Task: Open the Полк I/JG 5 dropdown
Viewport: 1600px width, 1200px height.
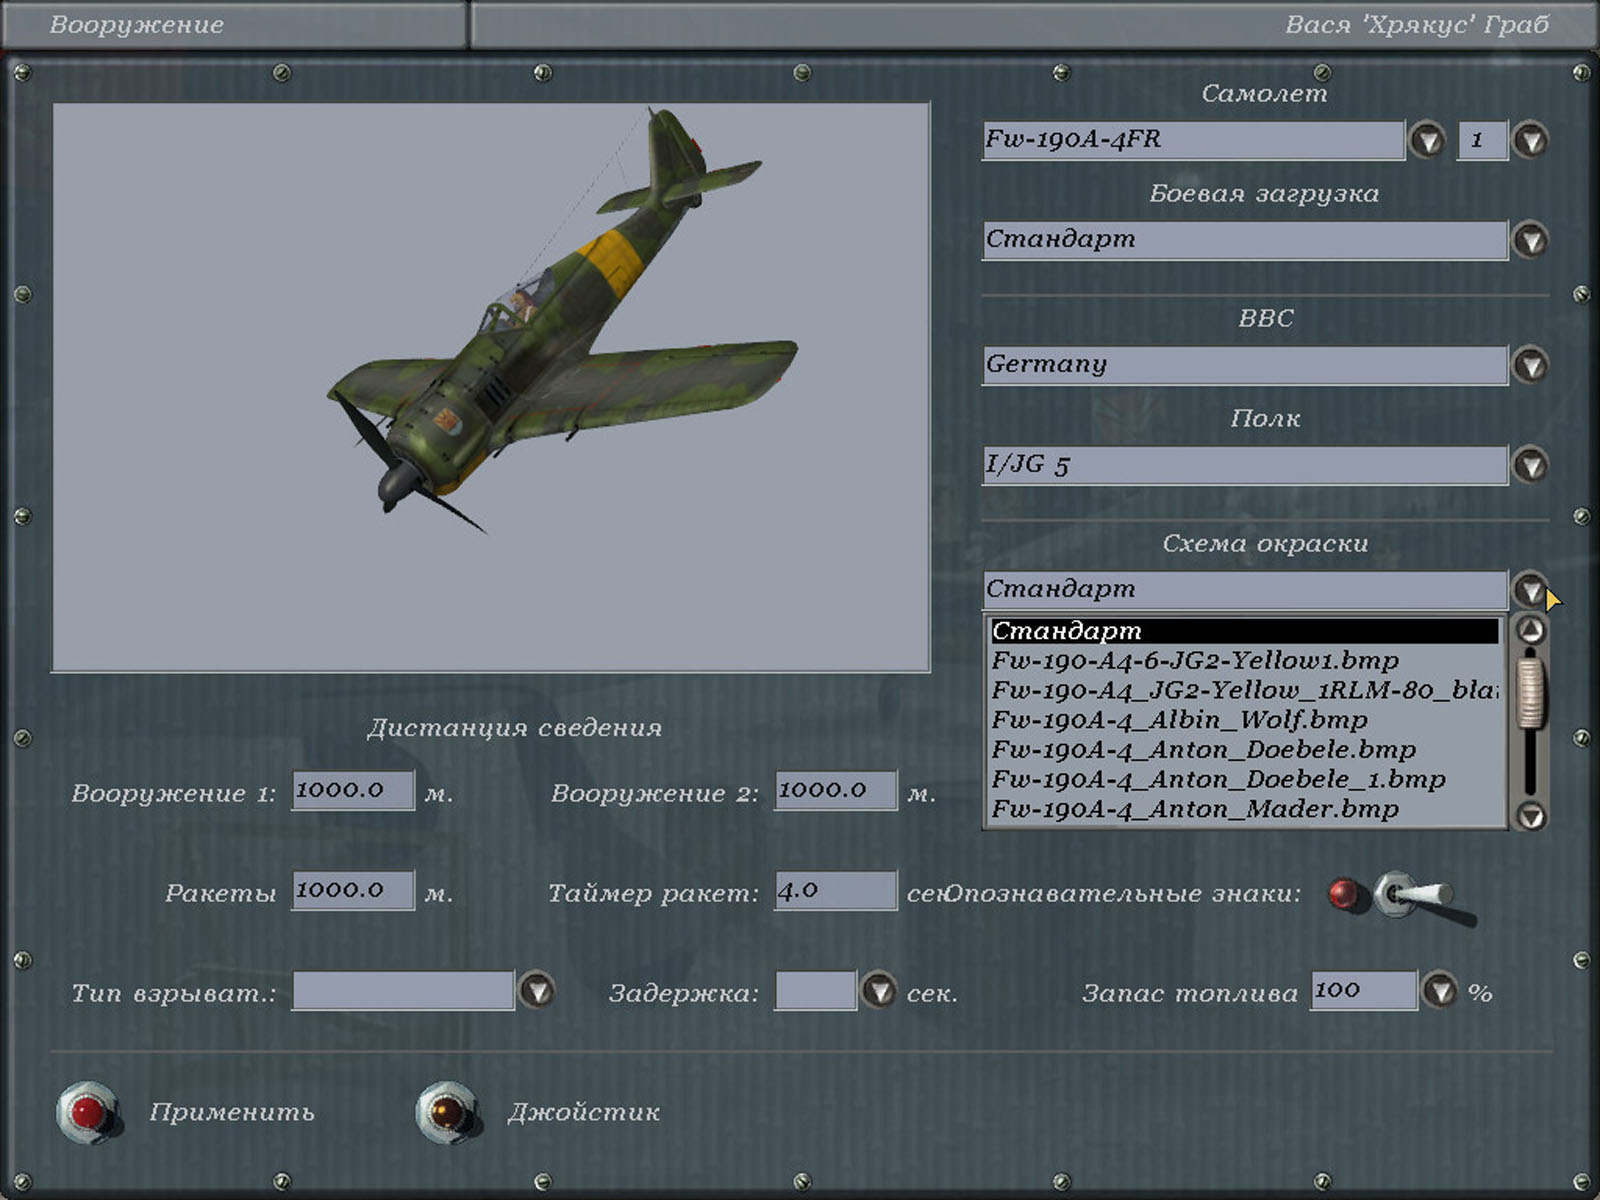Action: click(1530, 465)
